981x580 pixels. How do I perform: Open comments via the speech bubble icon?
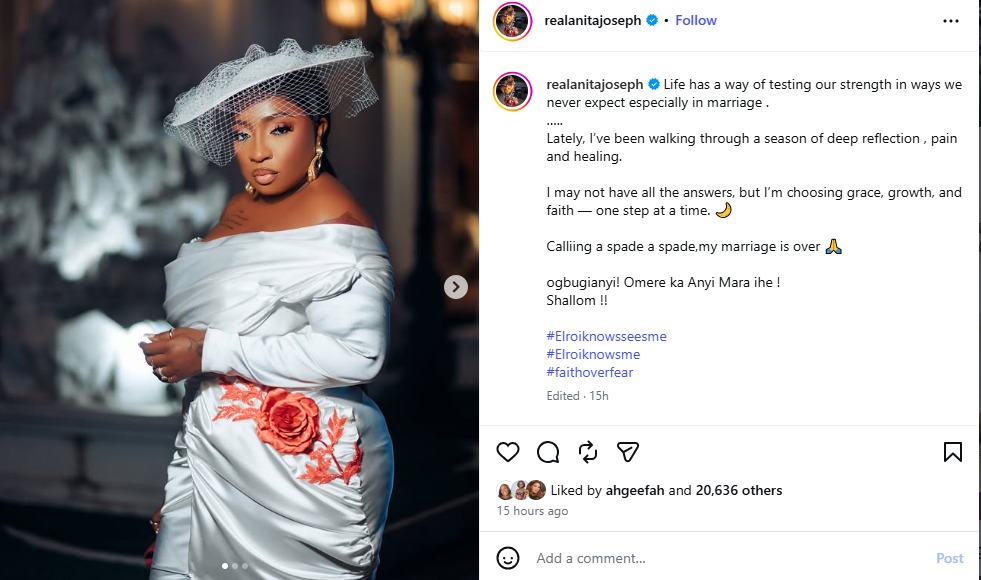548,452
